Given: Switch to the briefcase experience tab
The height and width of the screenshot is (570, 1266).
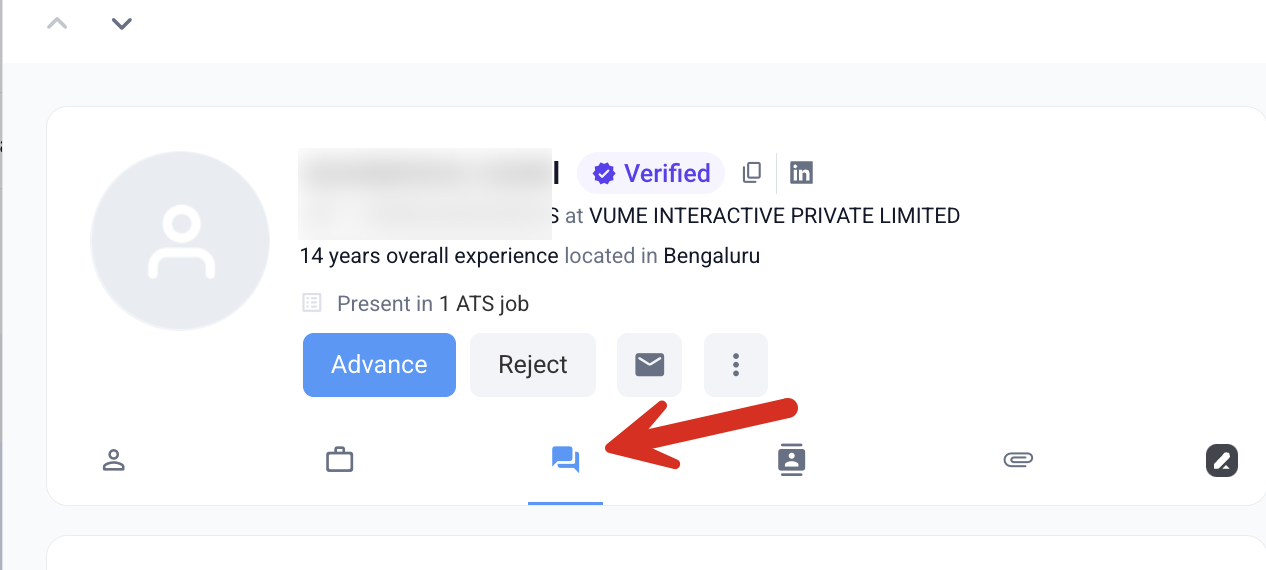Looking at the screenshot, I should click(x=340, y=460).
